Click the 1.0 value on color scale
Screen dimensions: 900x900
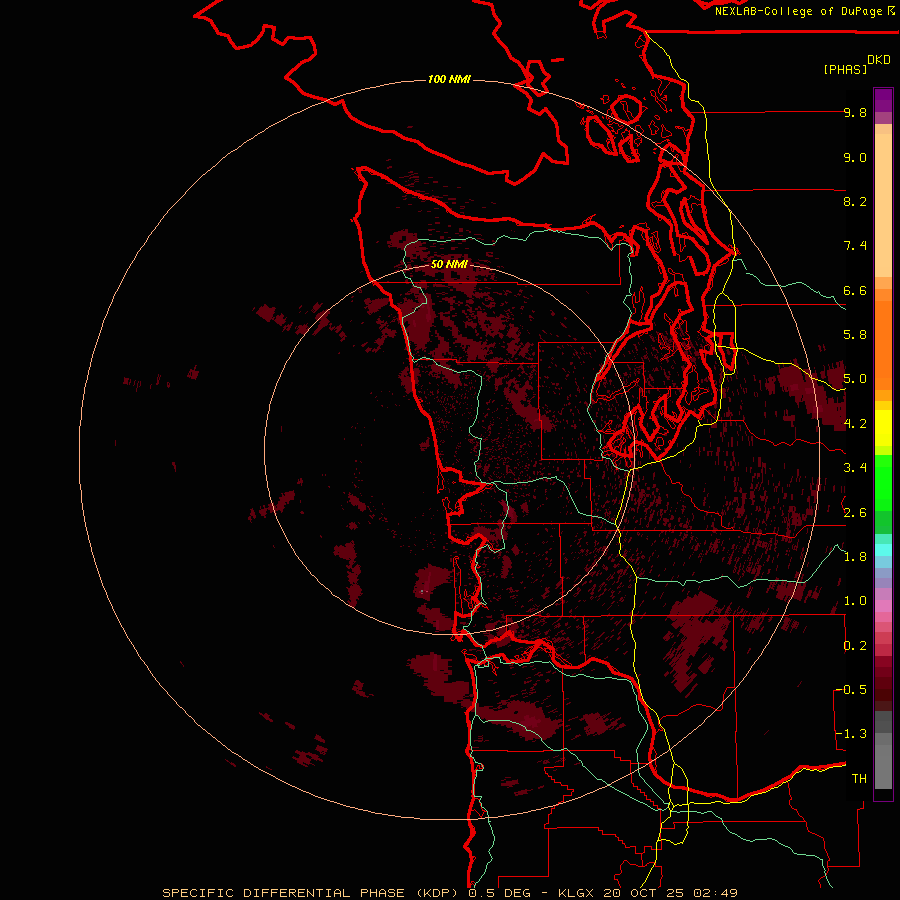click(x=855, y=601)
